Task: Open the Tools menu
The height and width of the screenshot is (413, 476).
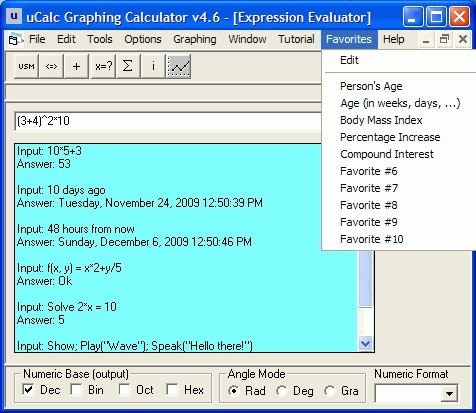Action: tap(100, 39)
